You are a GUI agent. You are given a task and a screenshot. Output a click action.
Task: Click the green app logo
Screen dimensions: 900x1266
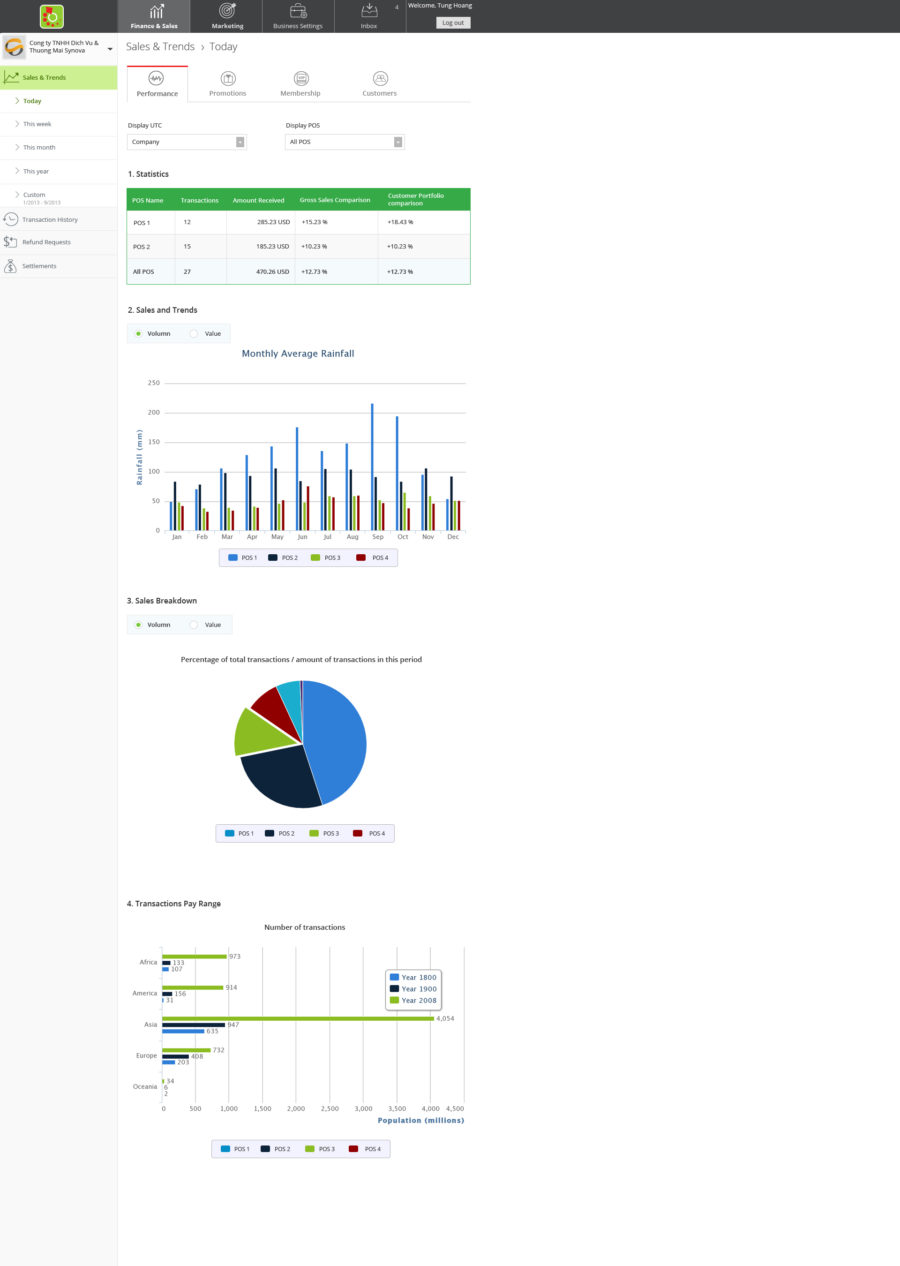(x=52, y=16)
